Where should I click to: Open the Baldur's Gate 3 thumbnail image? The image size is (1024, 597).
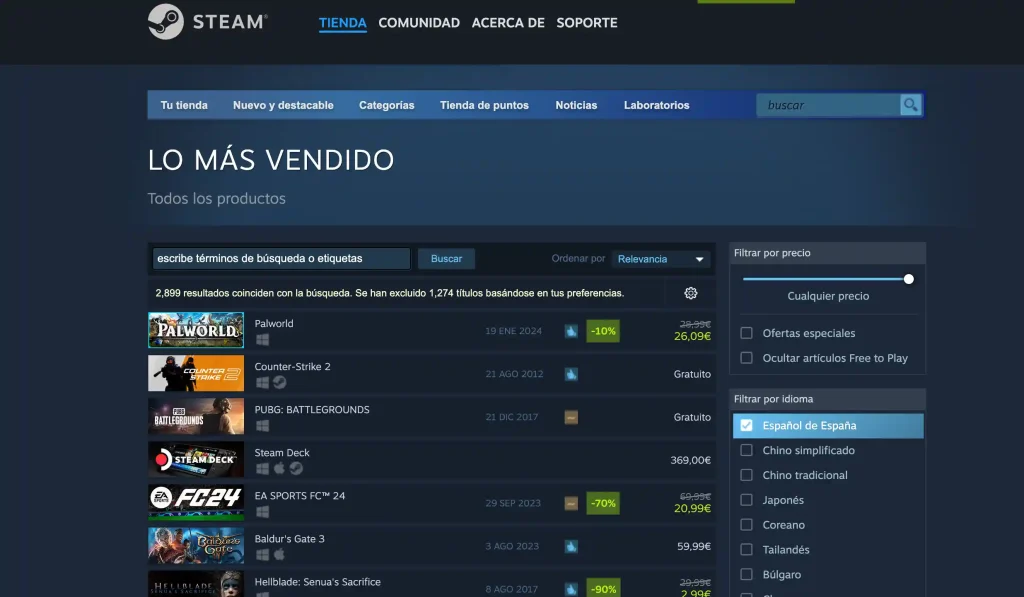196,545
